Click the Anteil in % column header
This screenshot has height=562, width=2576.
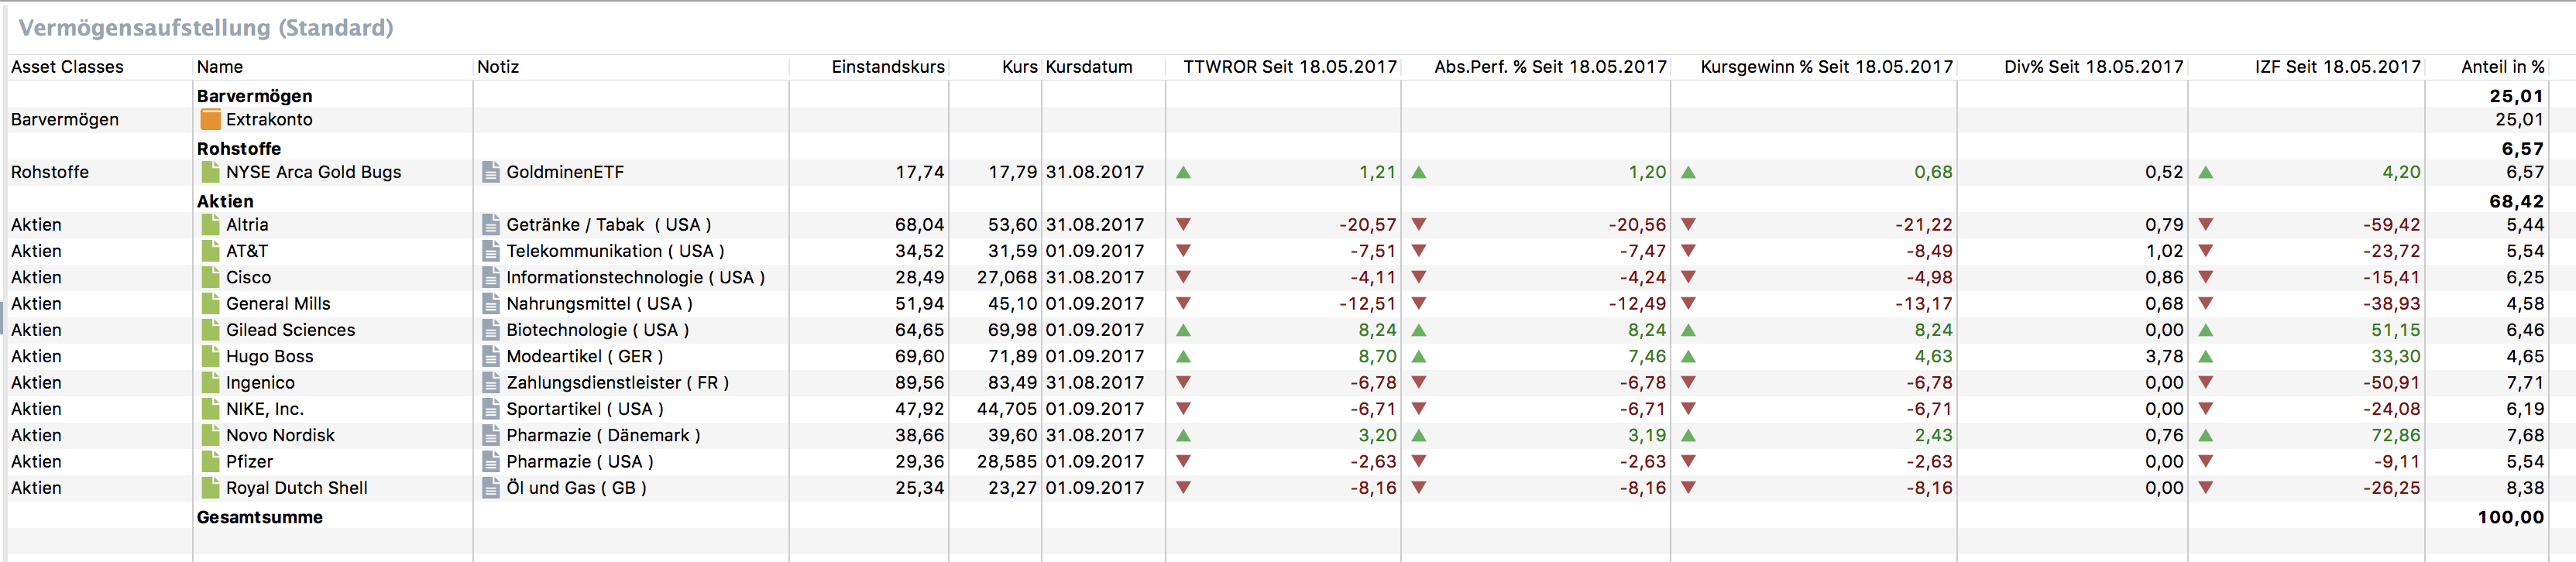click(2502, 67)
